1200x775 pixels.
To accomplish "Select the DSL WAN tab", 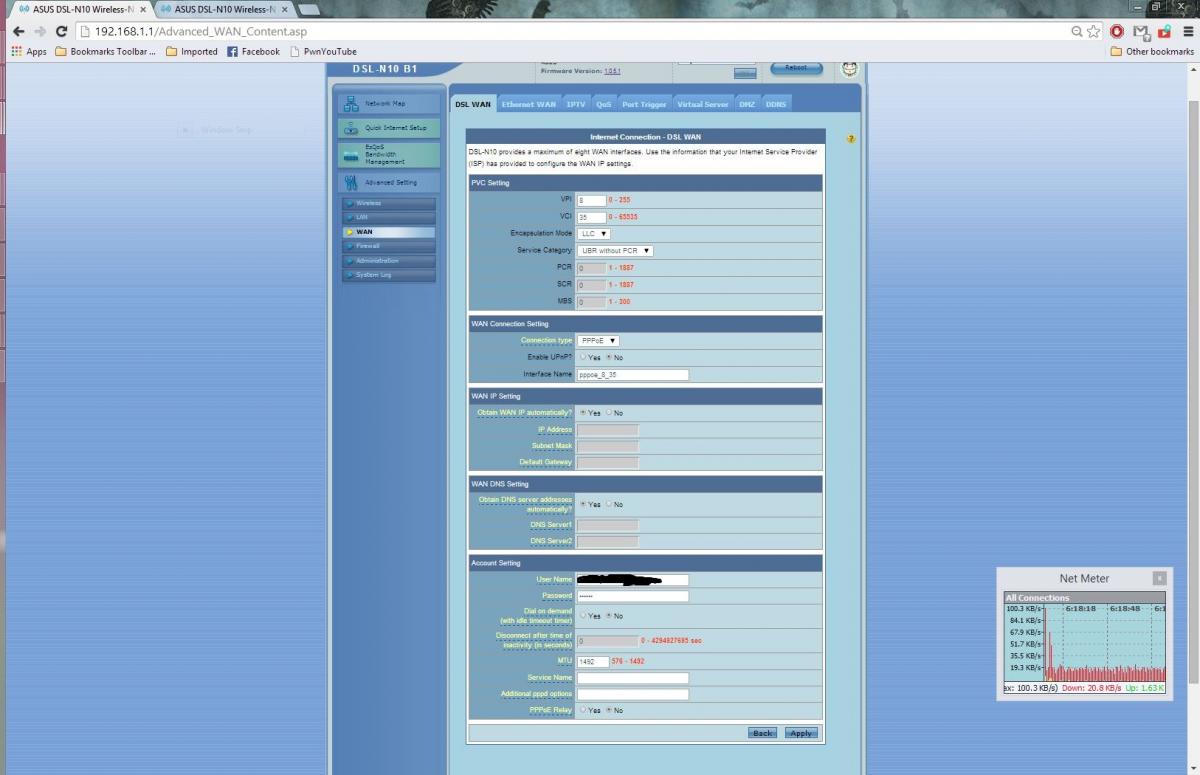I will (473, 104).
